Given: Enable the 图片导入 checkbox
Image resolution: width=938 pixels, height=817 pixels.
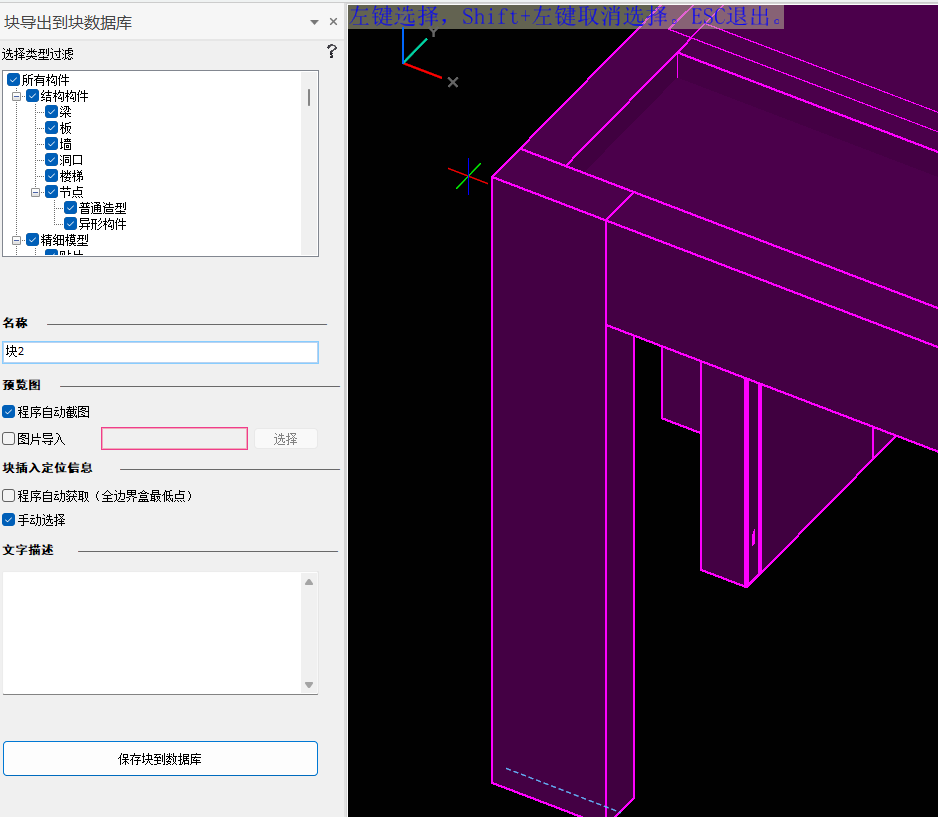Looking at the screenshot, I should (x=9, y=438).
